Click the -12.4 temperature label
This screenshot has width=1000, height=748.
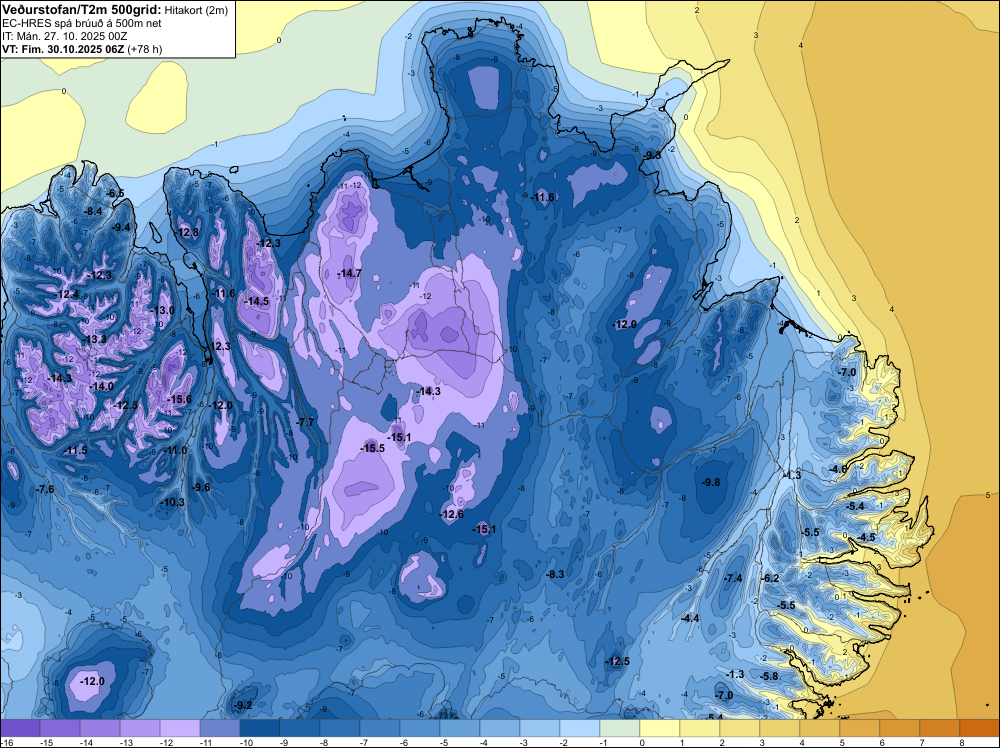(x=67, y=295)
